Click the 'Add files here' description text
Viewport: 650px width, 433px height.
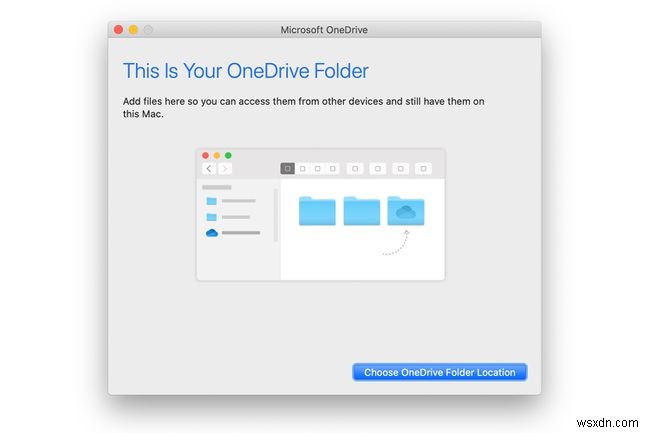(x=303, y=107)
